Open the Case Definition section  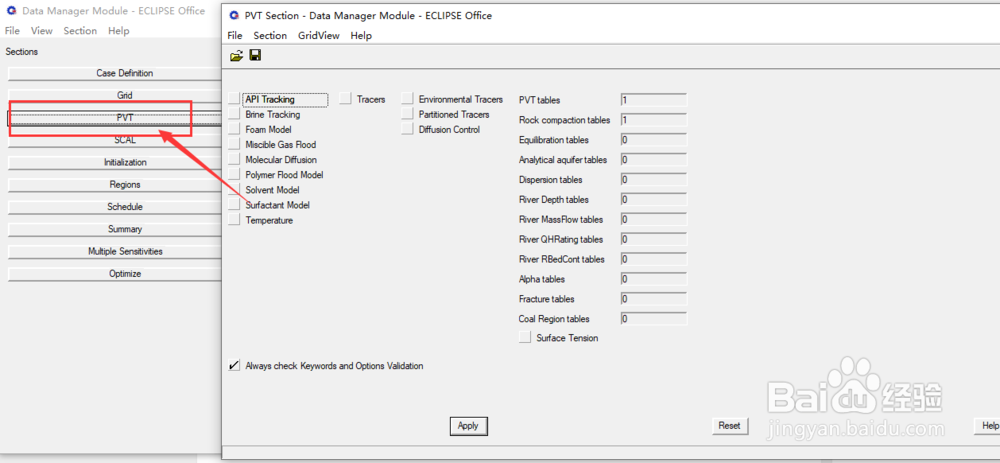tap(115, 73)
